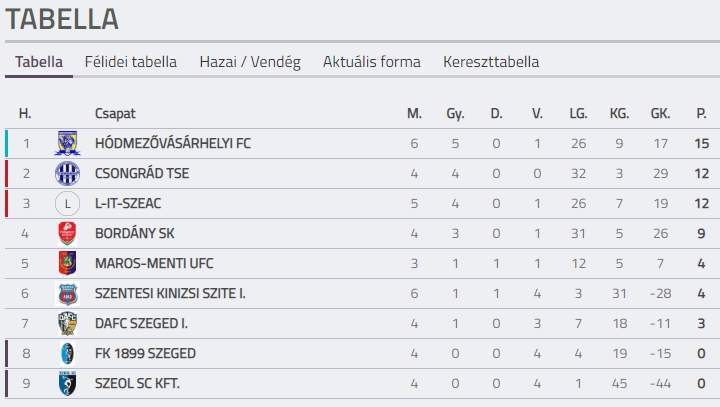Click the Szentesi Kinizsi SZITE I. crest
The width and height of the screenshot is (720, 407).
pyautogui.click(x=68, y=294)
